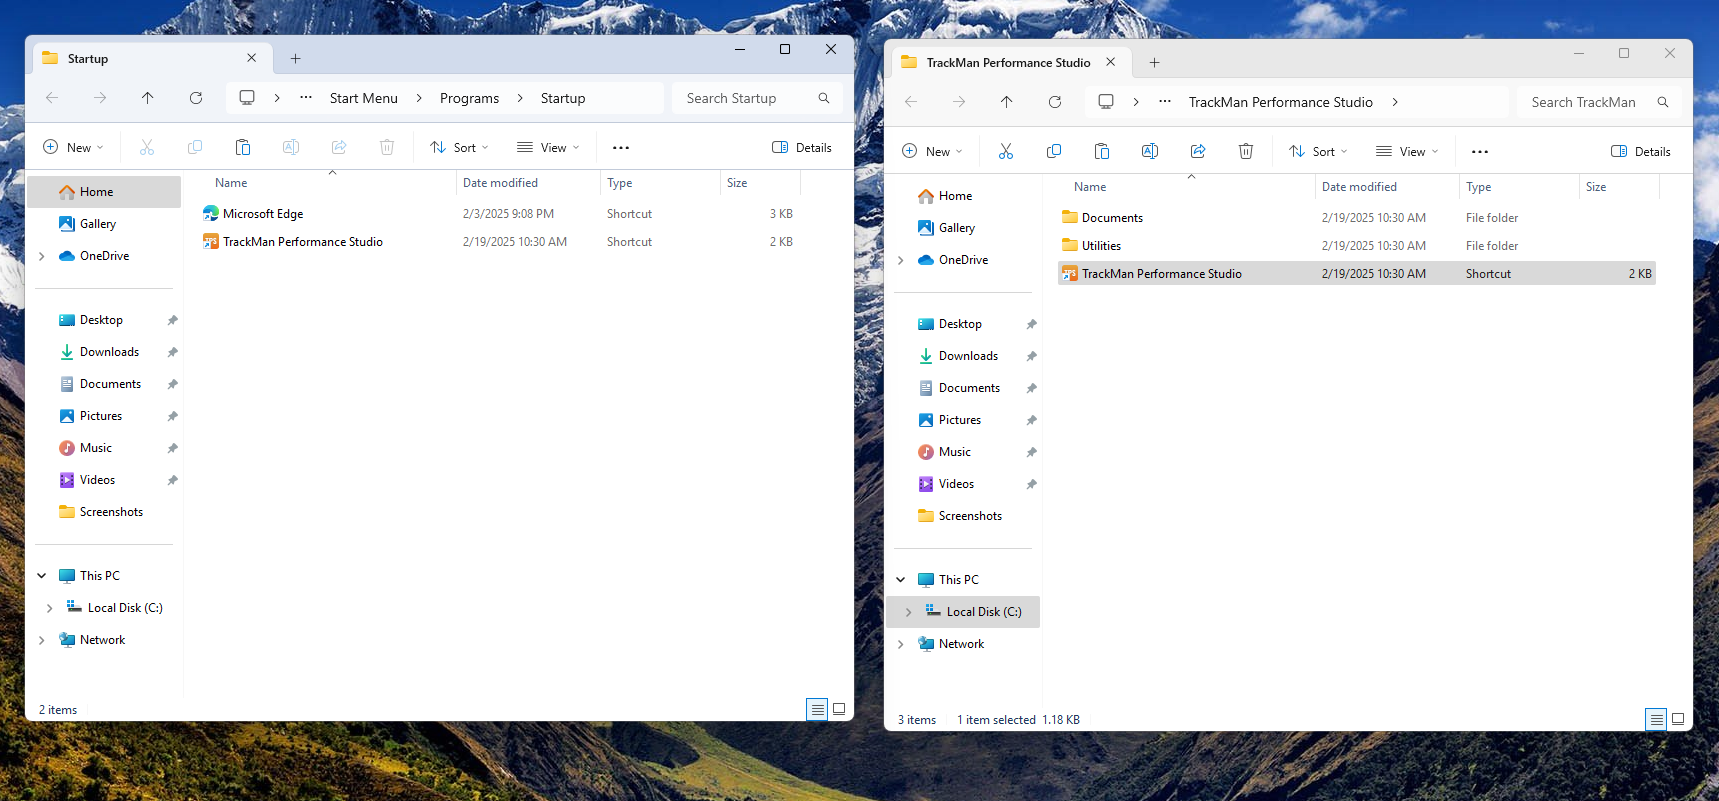Click Programs breadcrumb in Startup window
The width and height of the screenshot is (1719, 801).
[x=469, y=98]
